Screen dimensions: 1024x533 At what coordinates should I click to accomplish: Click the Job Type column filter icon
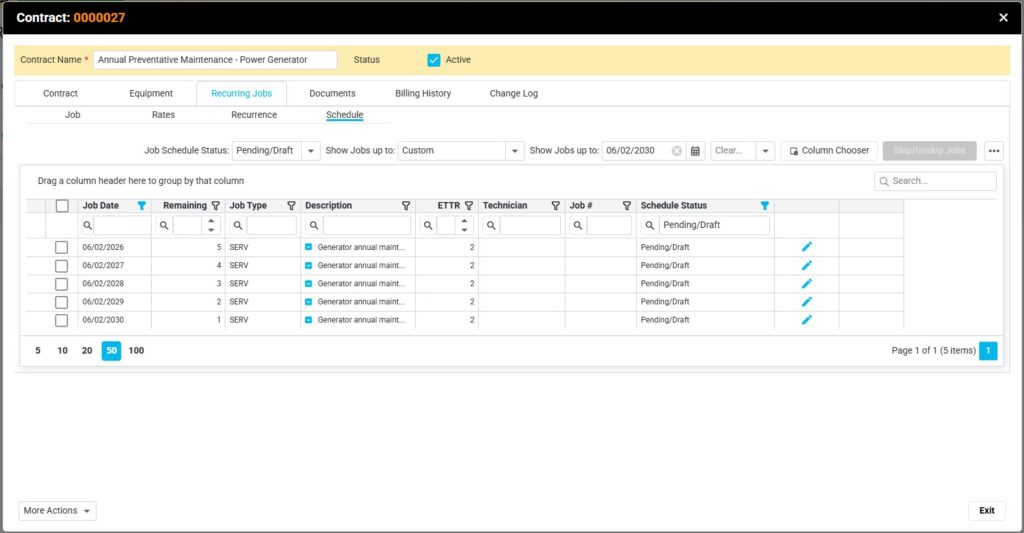(291, 206)
